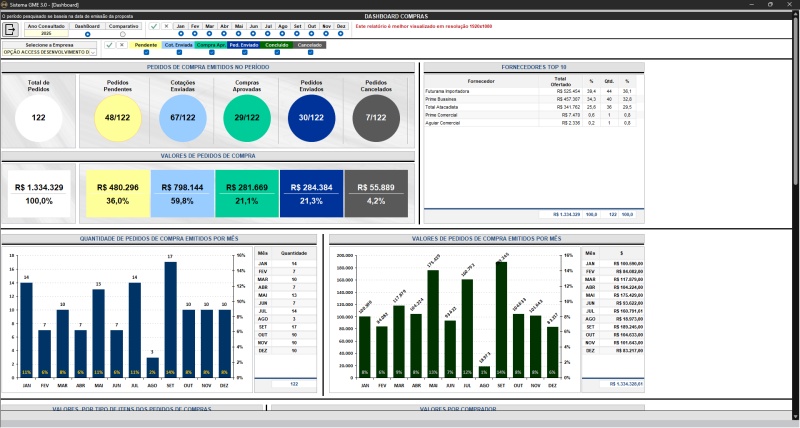Click green checkmark to select all months
Viewport: 800px width, 428px height.
coord(153,26)
